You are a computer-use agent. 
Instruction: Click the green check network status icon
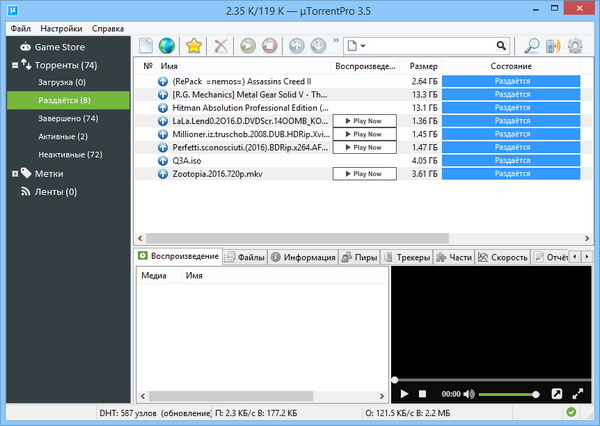(571, 412)
